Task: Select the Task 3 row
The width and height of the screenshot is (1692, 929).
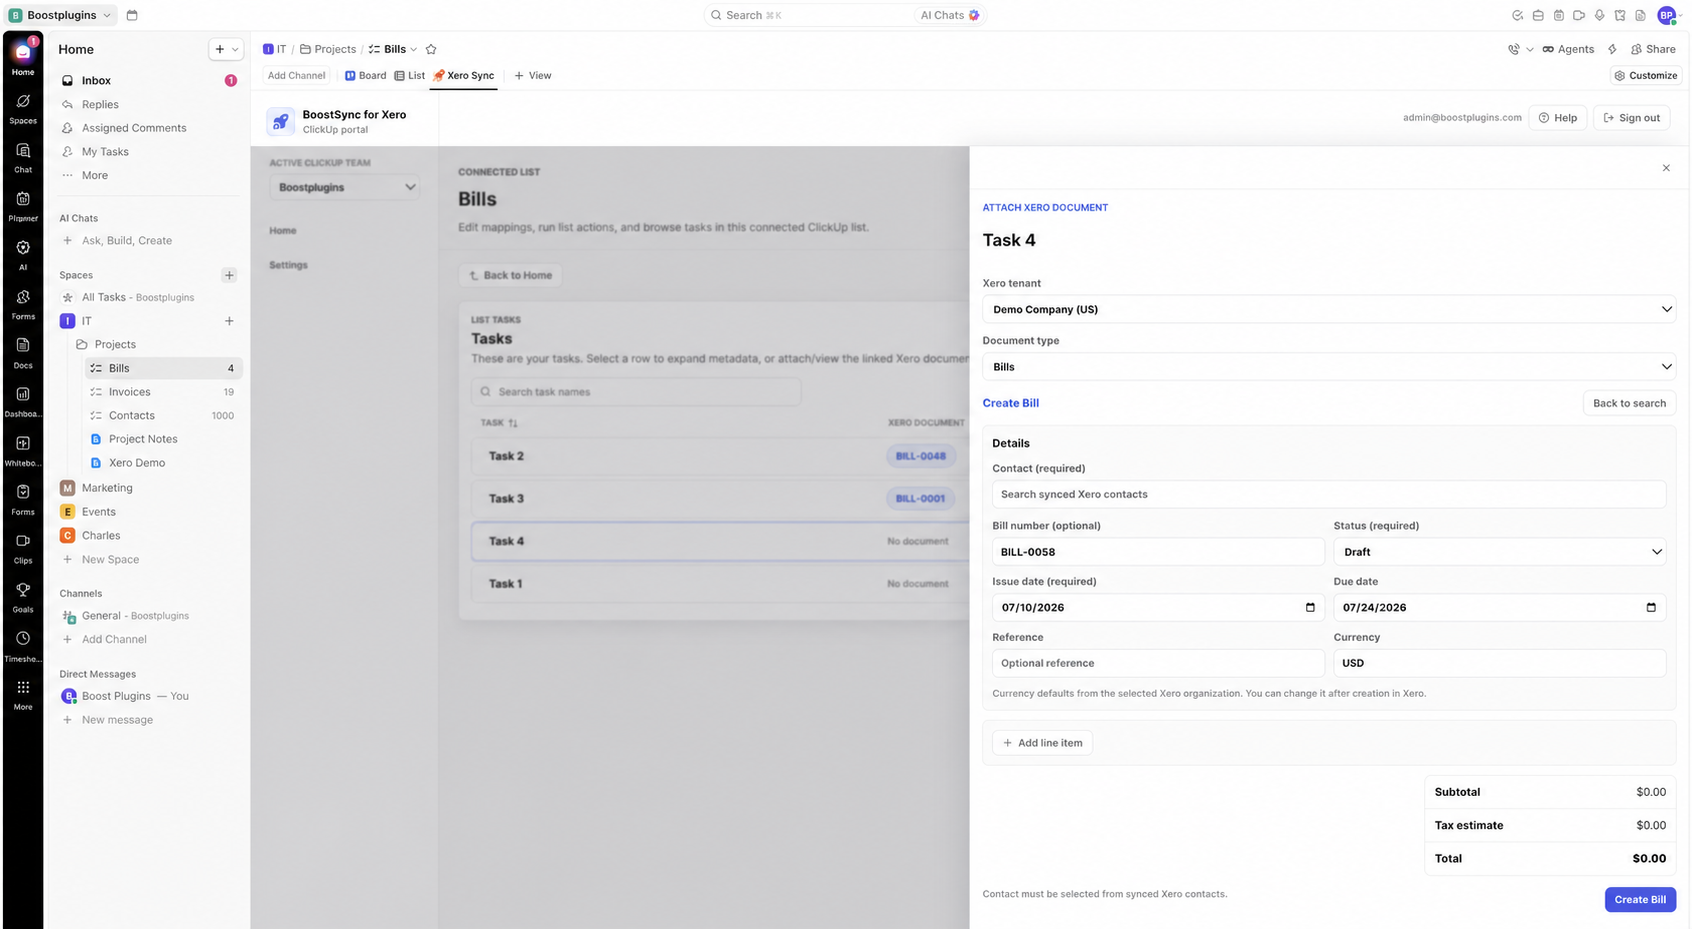Action: coord(720,499)
